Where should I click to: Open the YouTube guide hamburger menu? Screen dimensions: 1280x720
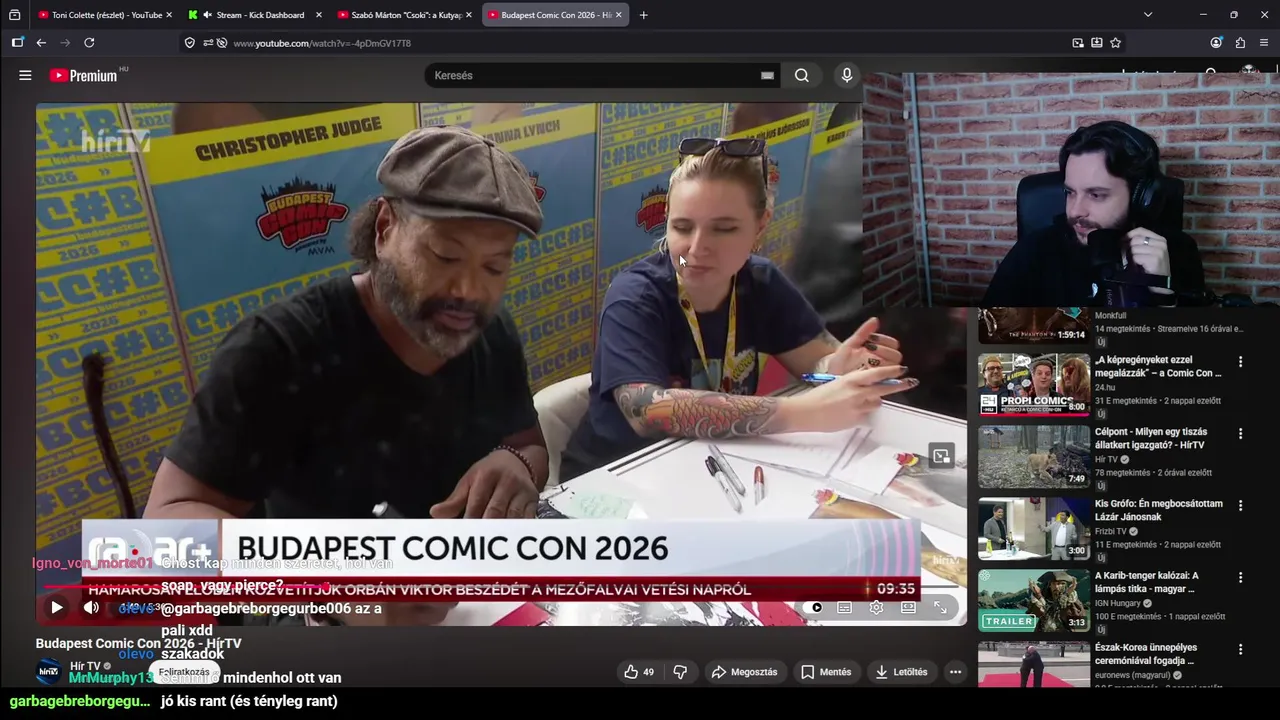[25, 75]
